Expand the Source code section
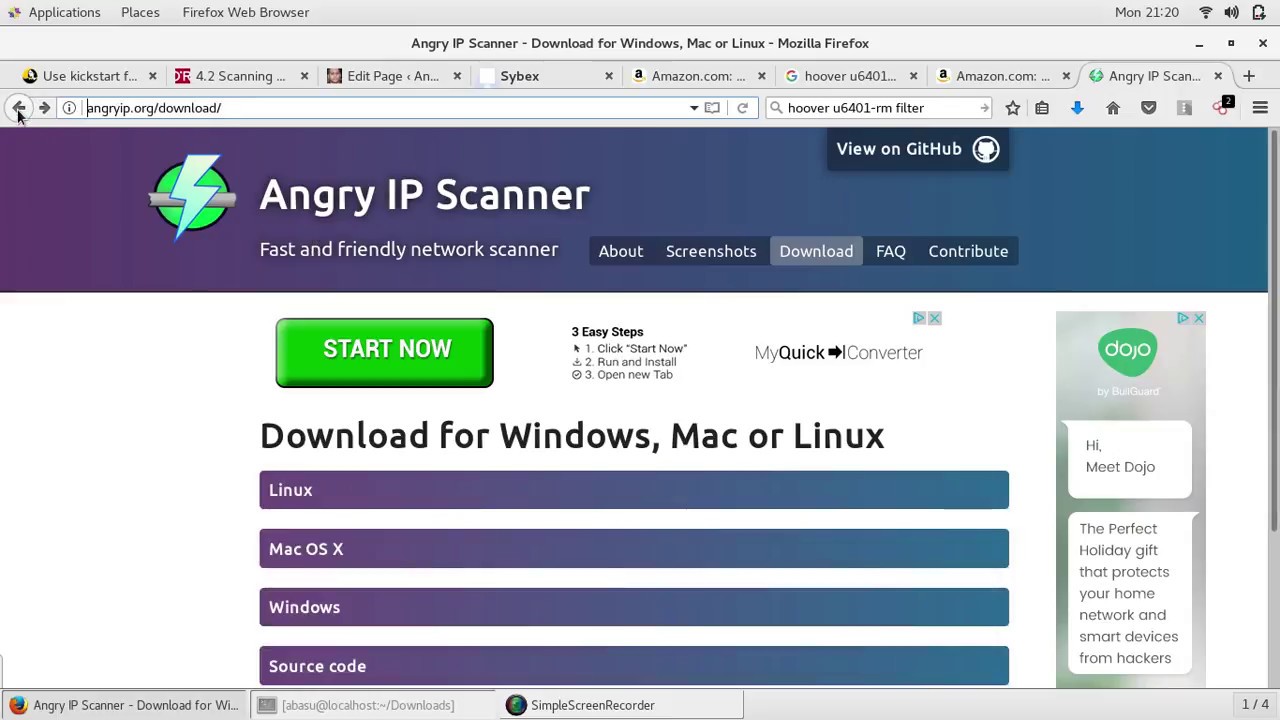1280x720 pixels. click(634, 666)
